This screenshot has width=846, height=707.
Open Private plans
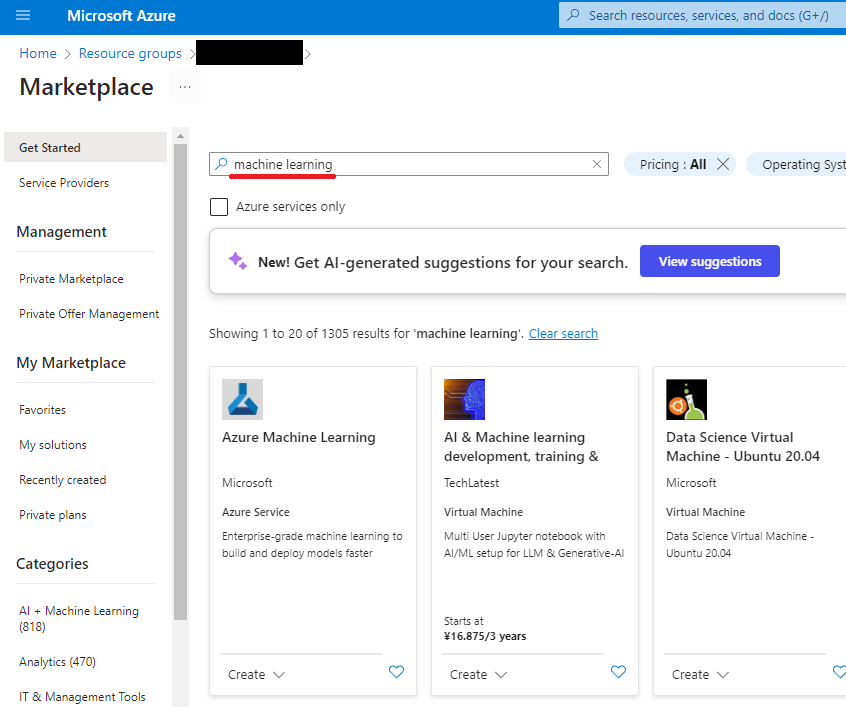click(53, 515)
